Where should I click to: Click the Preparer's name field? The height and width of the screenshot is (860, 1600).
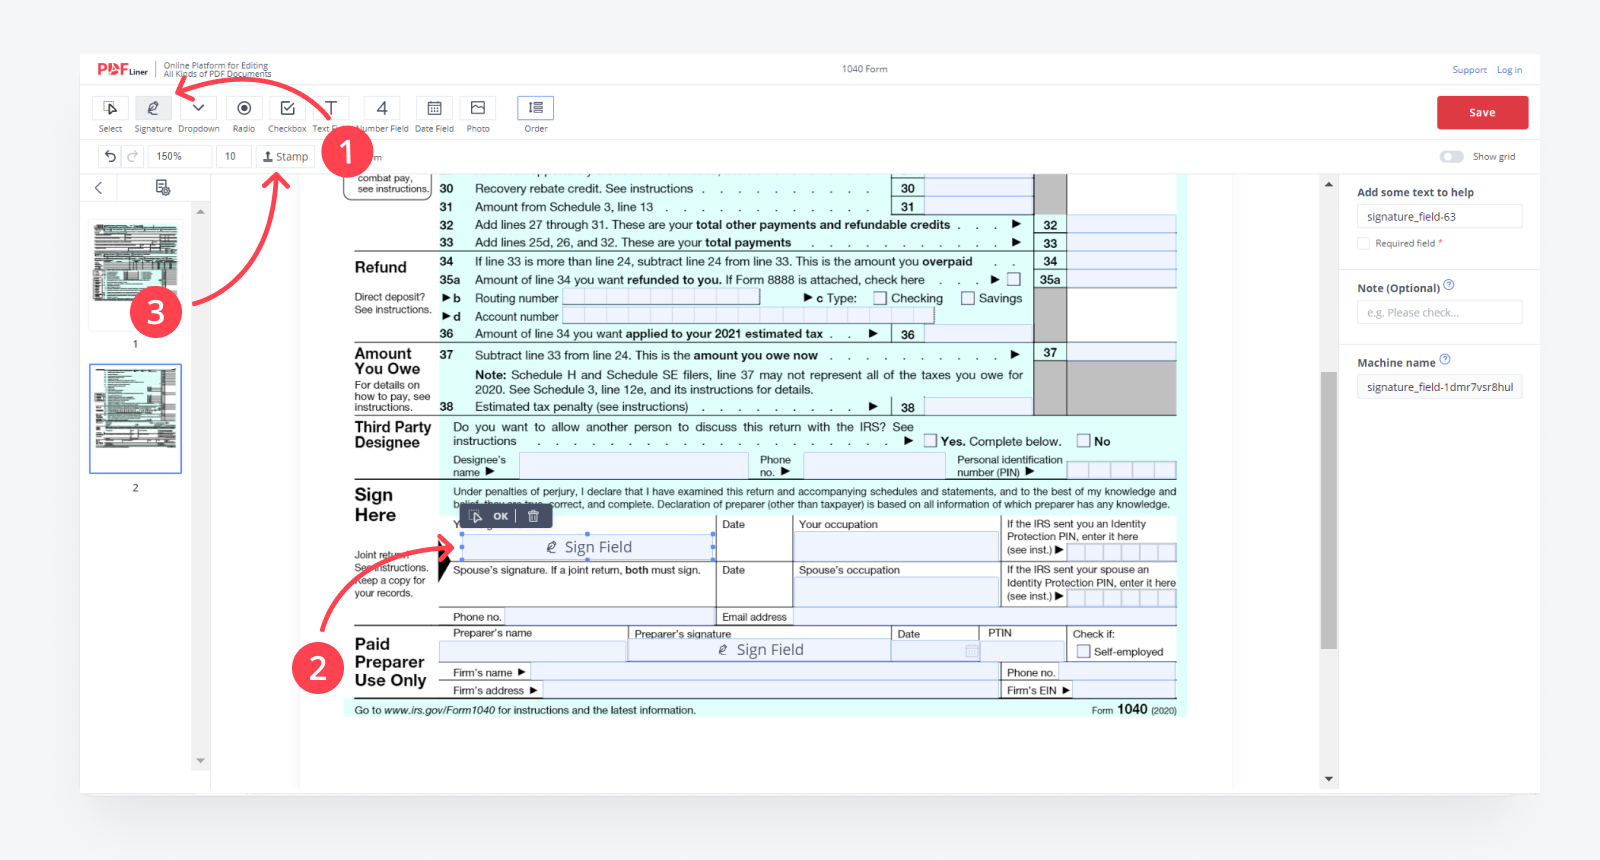tap(532, 651)
